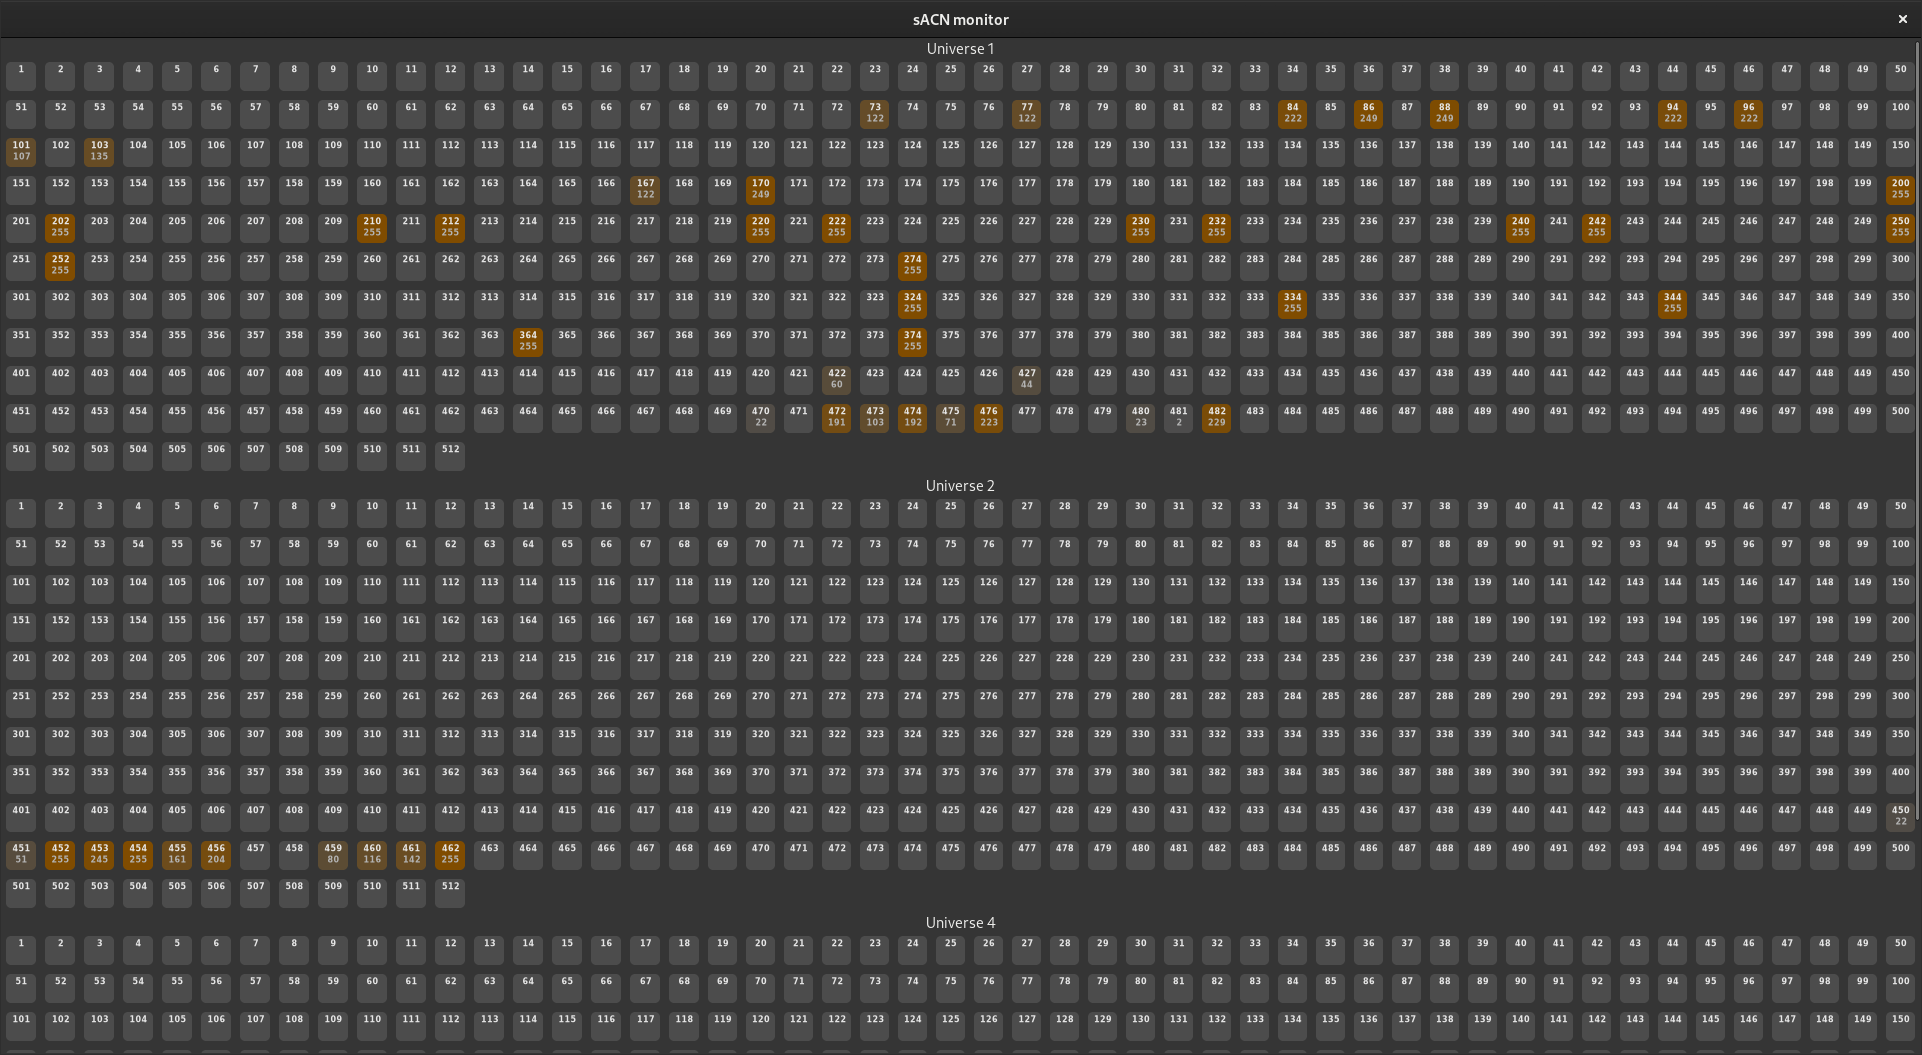Click Universe 1 channel 422 at level 60
The width and height of the screenshot is (1922, 1055).
pos(837,379)
